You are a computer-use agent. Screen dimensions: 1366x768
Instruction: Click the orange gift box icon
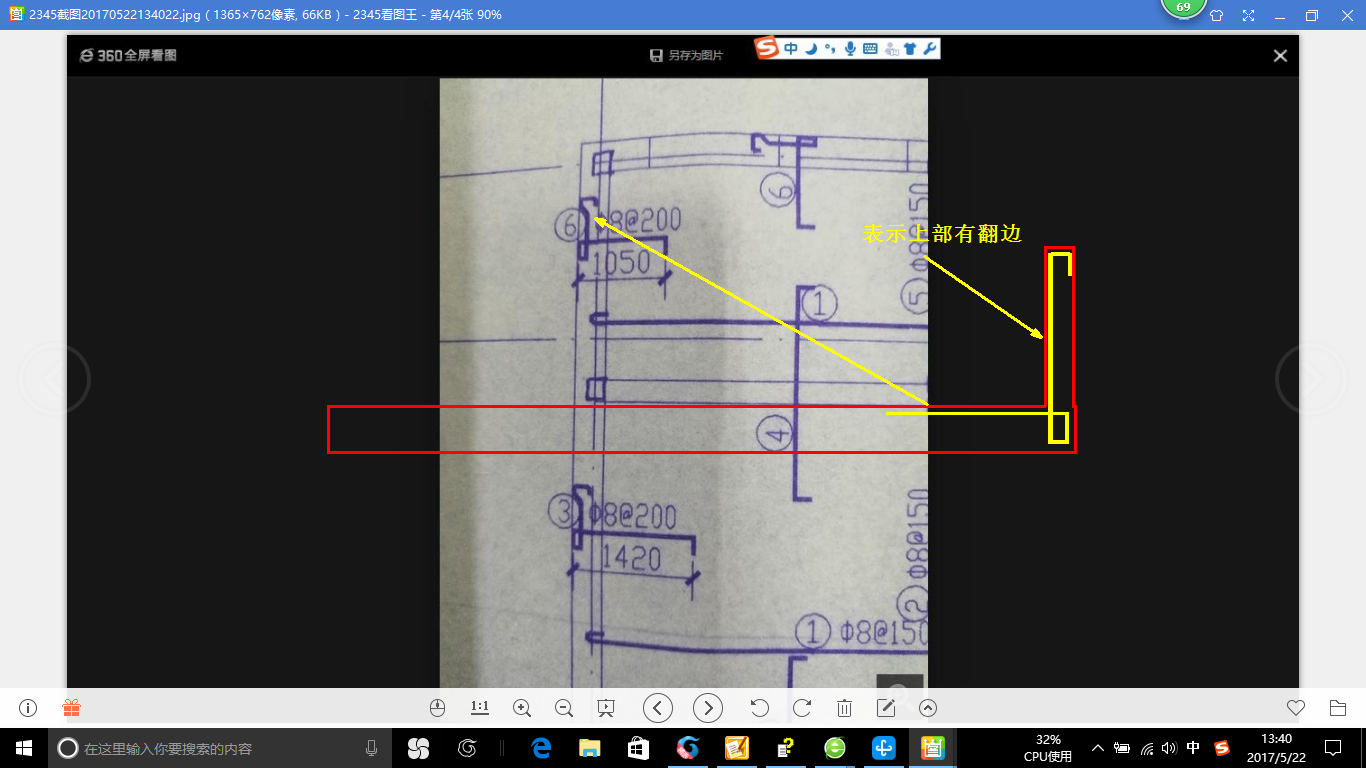click(x=72, y=708)
